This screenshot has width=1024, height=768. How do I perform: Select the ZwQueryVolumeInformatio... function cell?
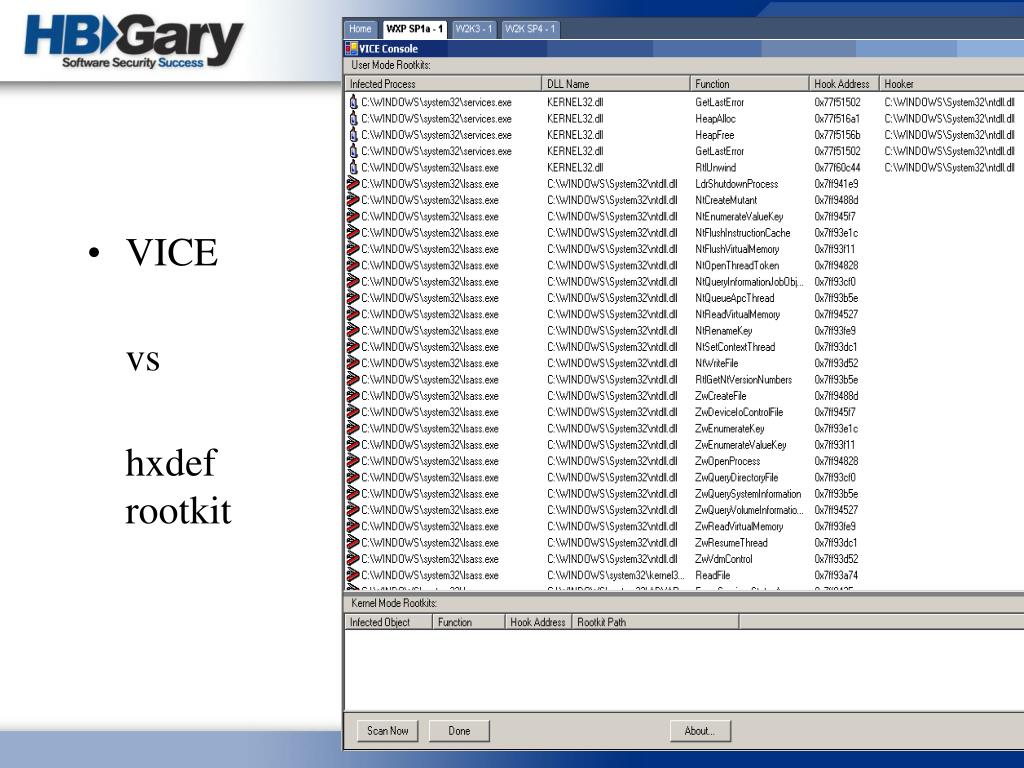click(749, 511)
